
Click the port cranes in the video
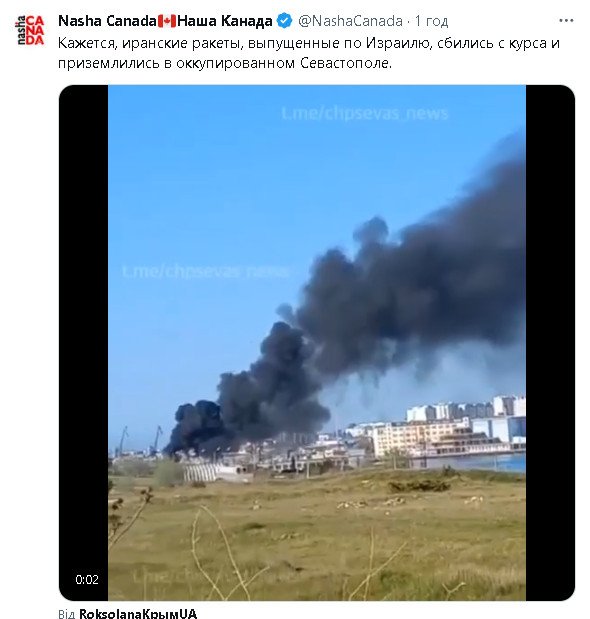click(140, 440)
